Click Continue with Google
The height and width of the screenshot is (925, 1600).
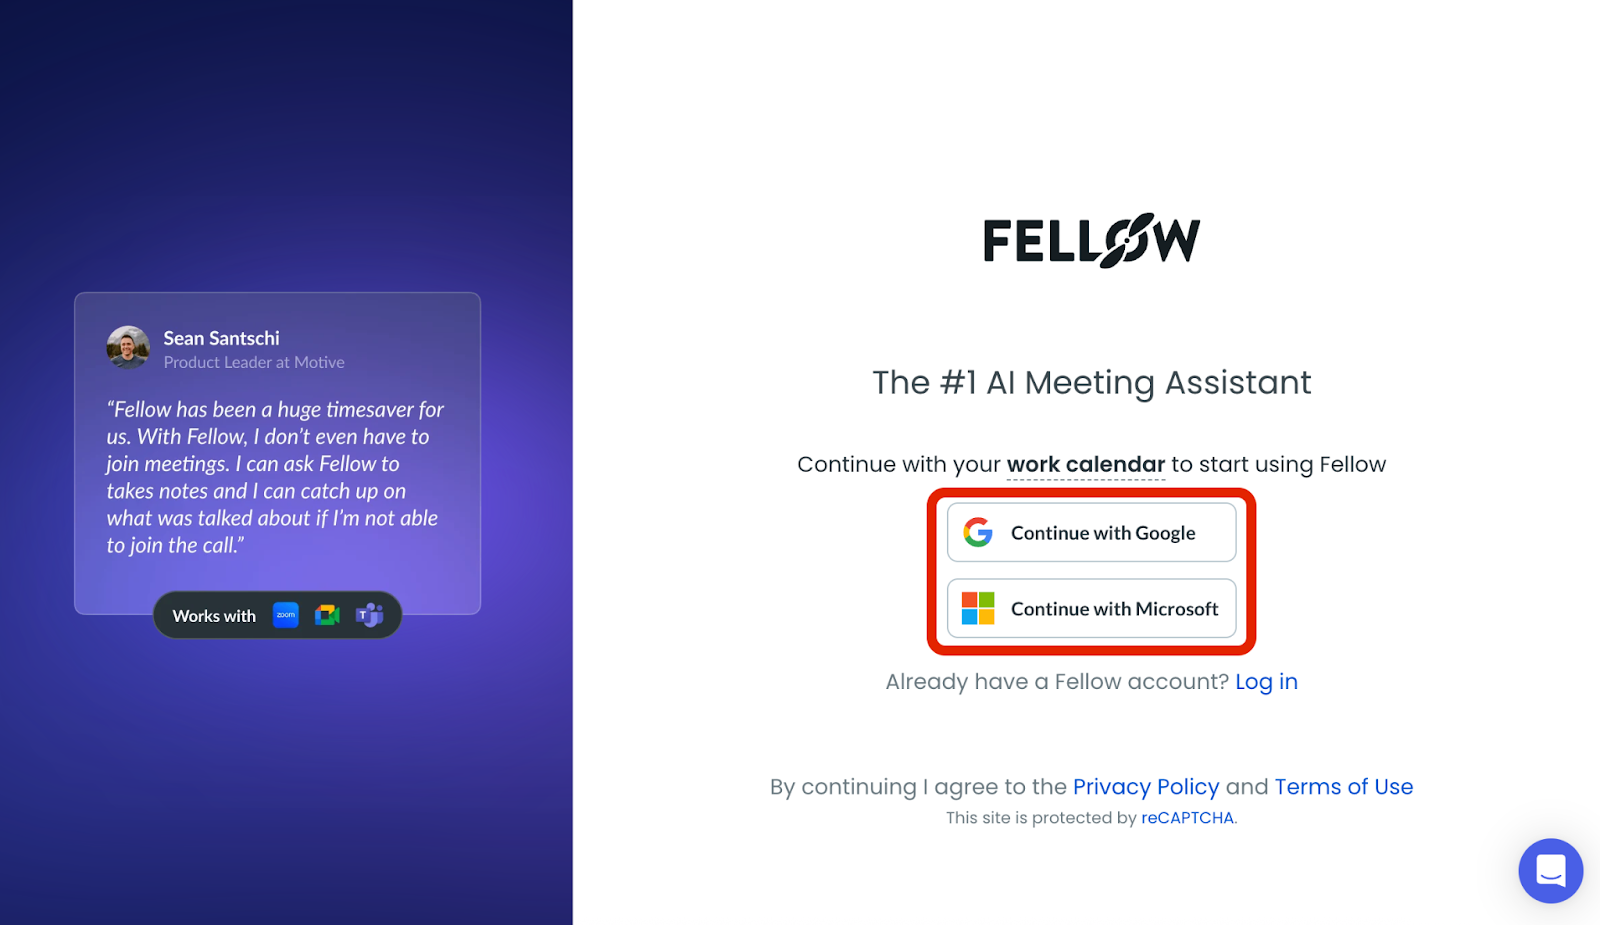pyautogui.click(x=1090, y=532)
